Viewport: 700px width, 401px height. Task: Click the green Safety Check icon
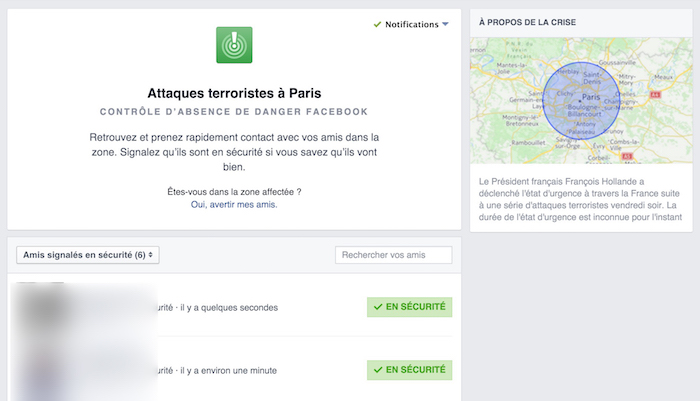[234, 45]
